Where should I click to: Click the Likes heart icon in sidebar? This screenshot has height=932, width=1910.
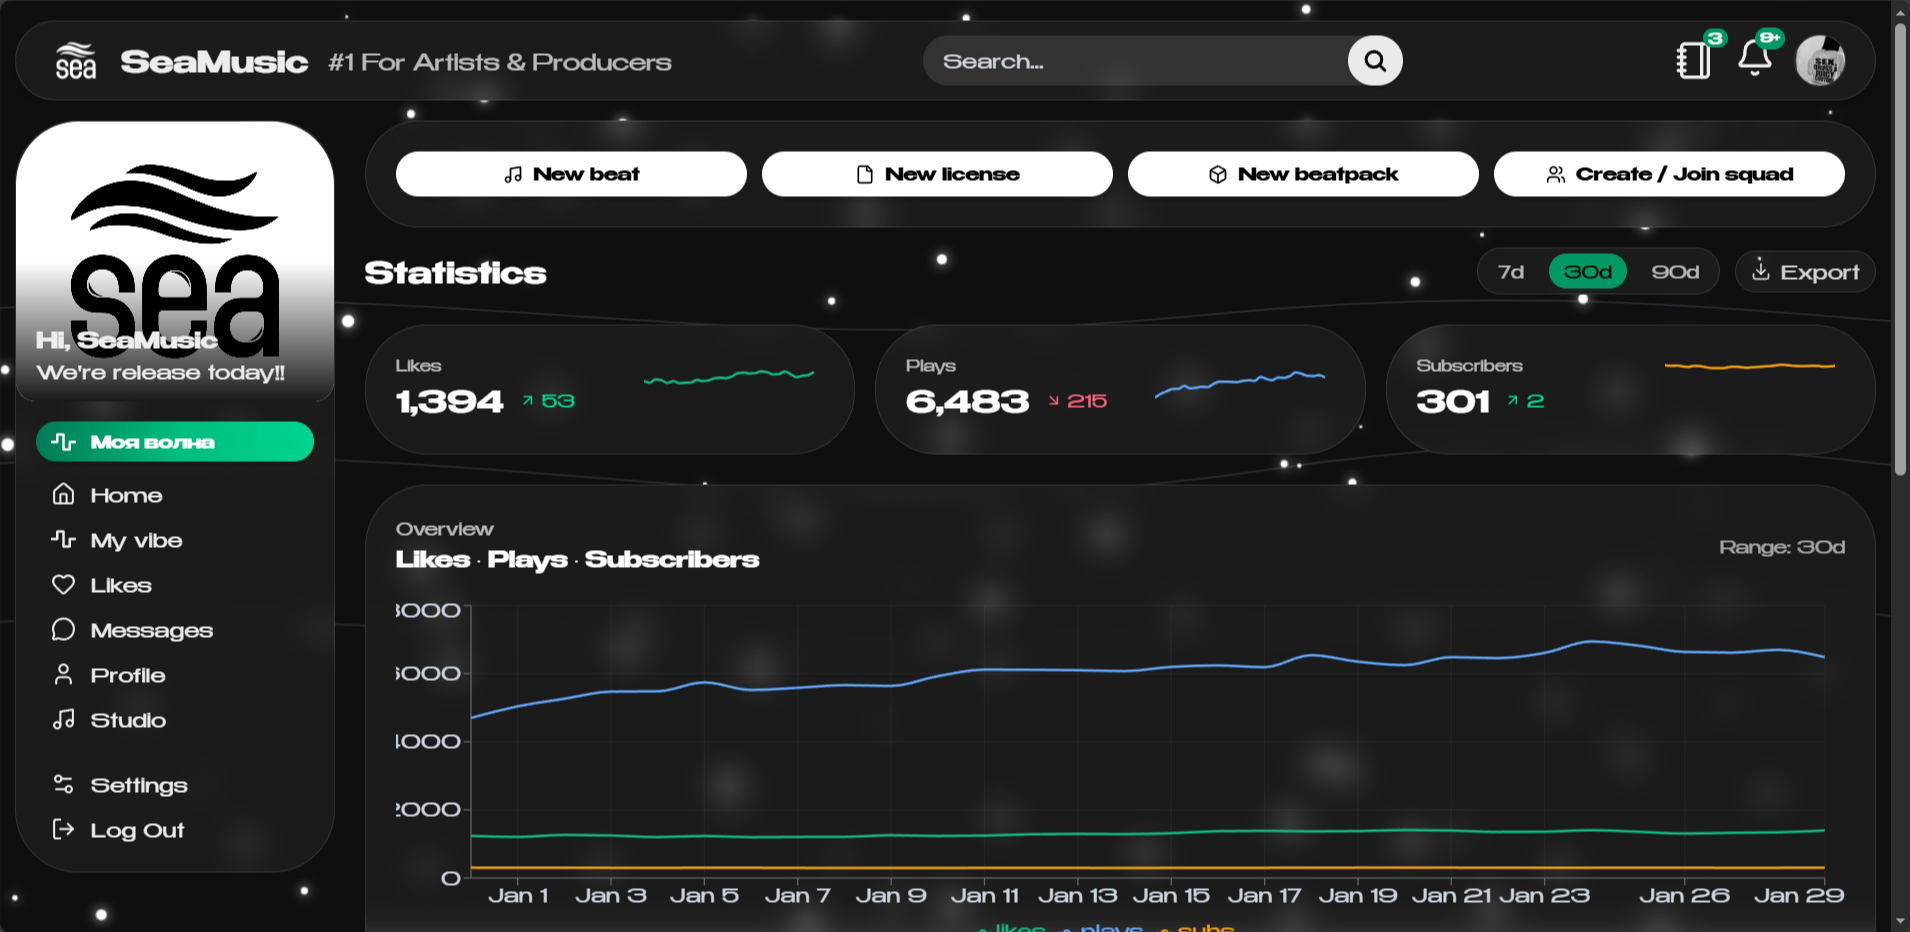[x=64, y=584]
